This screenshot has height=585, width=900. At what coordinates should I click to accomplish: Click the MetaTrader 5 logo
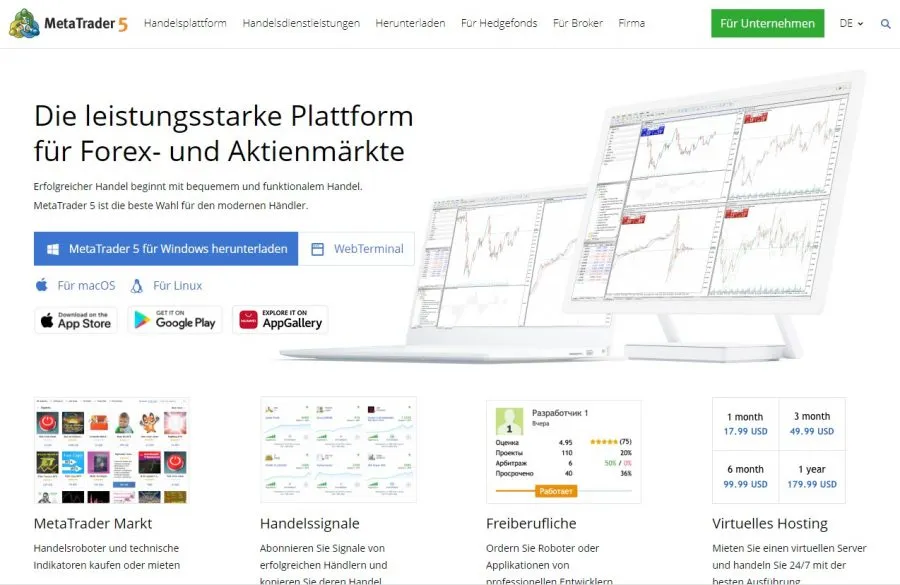pyautogui.click(x=71, y=23)
